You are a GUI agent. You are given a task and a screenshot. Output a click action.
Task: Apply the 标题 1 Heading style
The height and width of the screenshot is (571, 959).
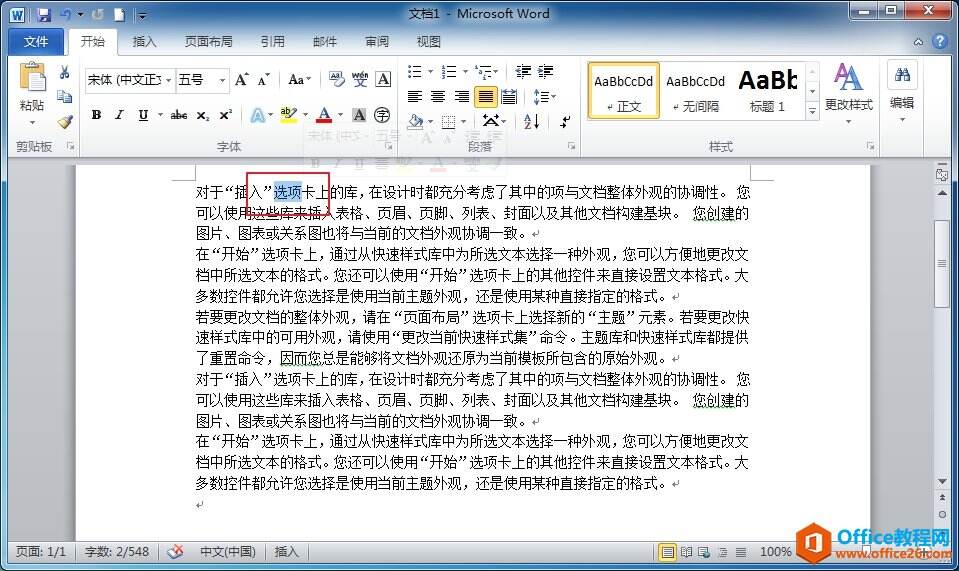click(768, 90)
